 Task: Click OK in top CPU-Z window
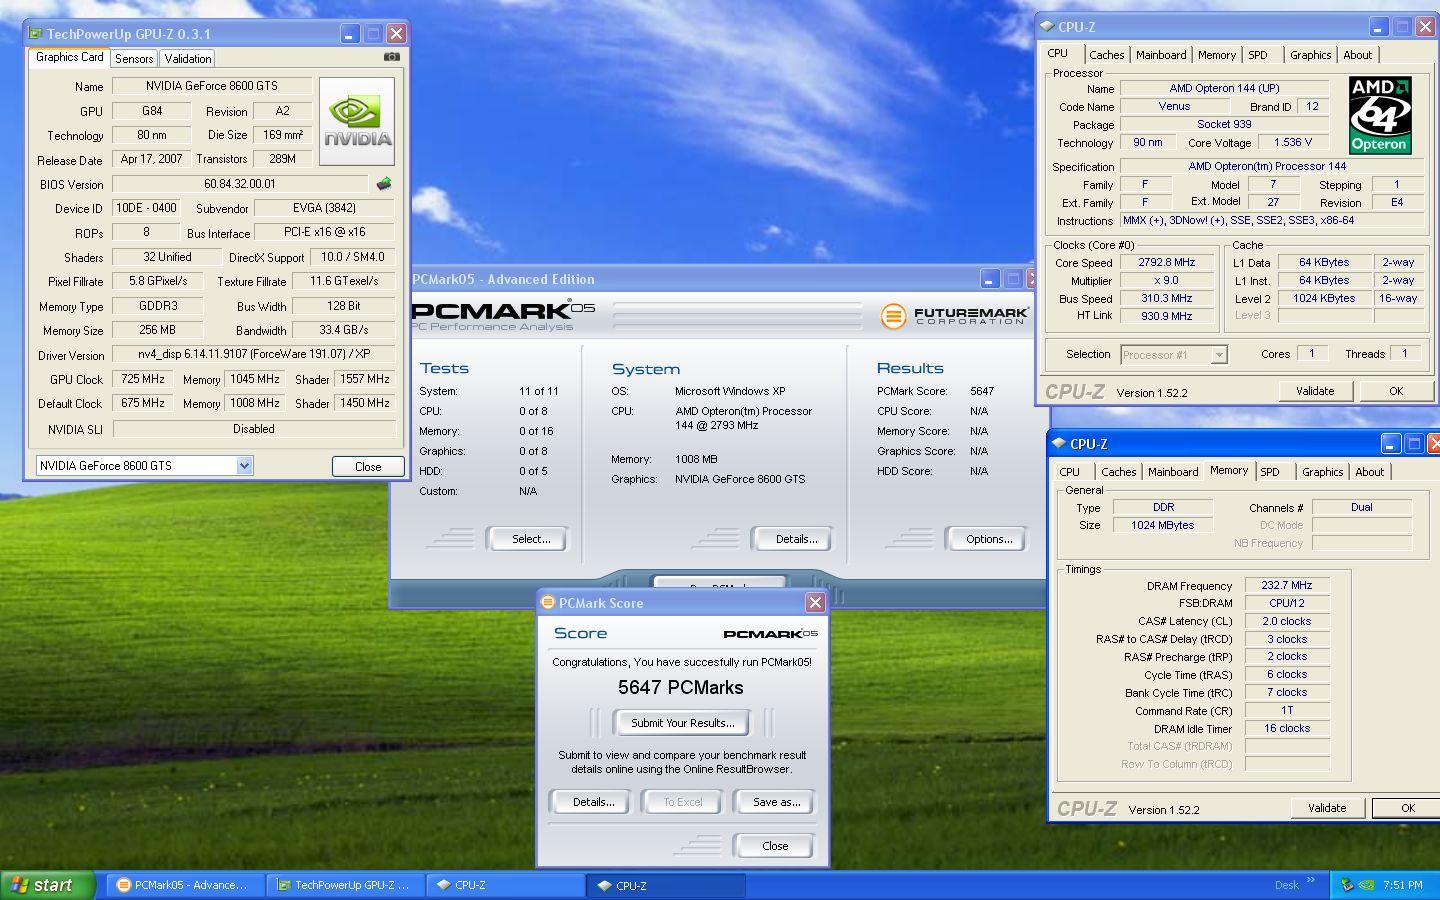[x=1396, y=391]
